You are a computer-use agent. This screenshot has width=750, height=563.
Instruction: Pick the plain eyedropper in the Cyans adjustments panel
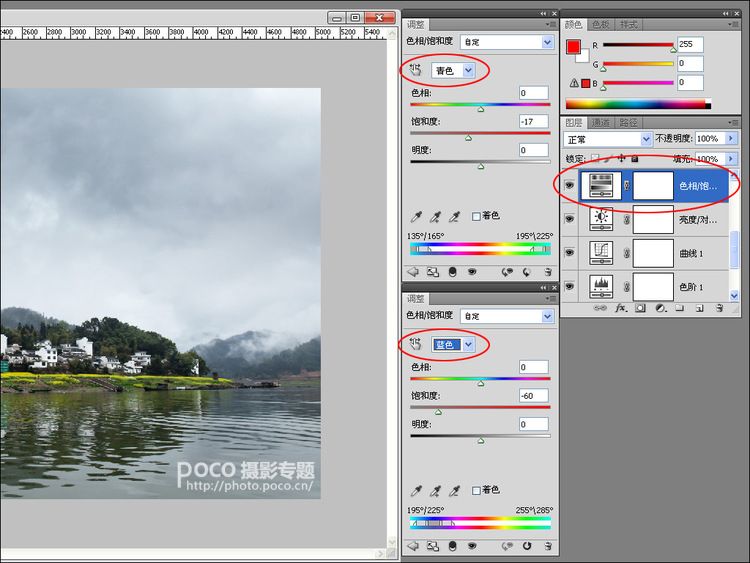(416, 217)
